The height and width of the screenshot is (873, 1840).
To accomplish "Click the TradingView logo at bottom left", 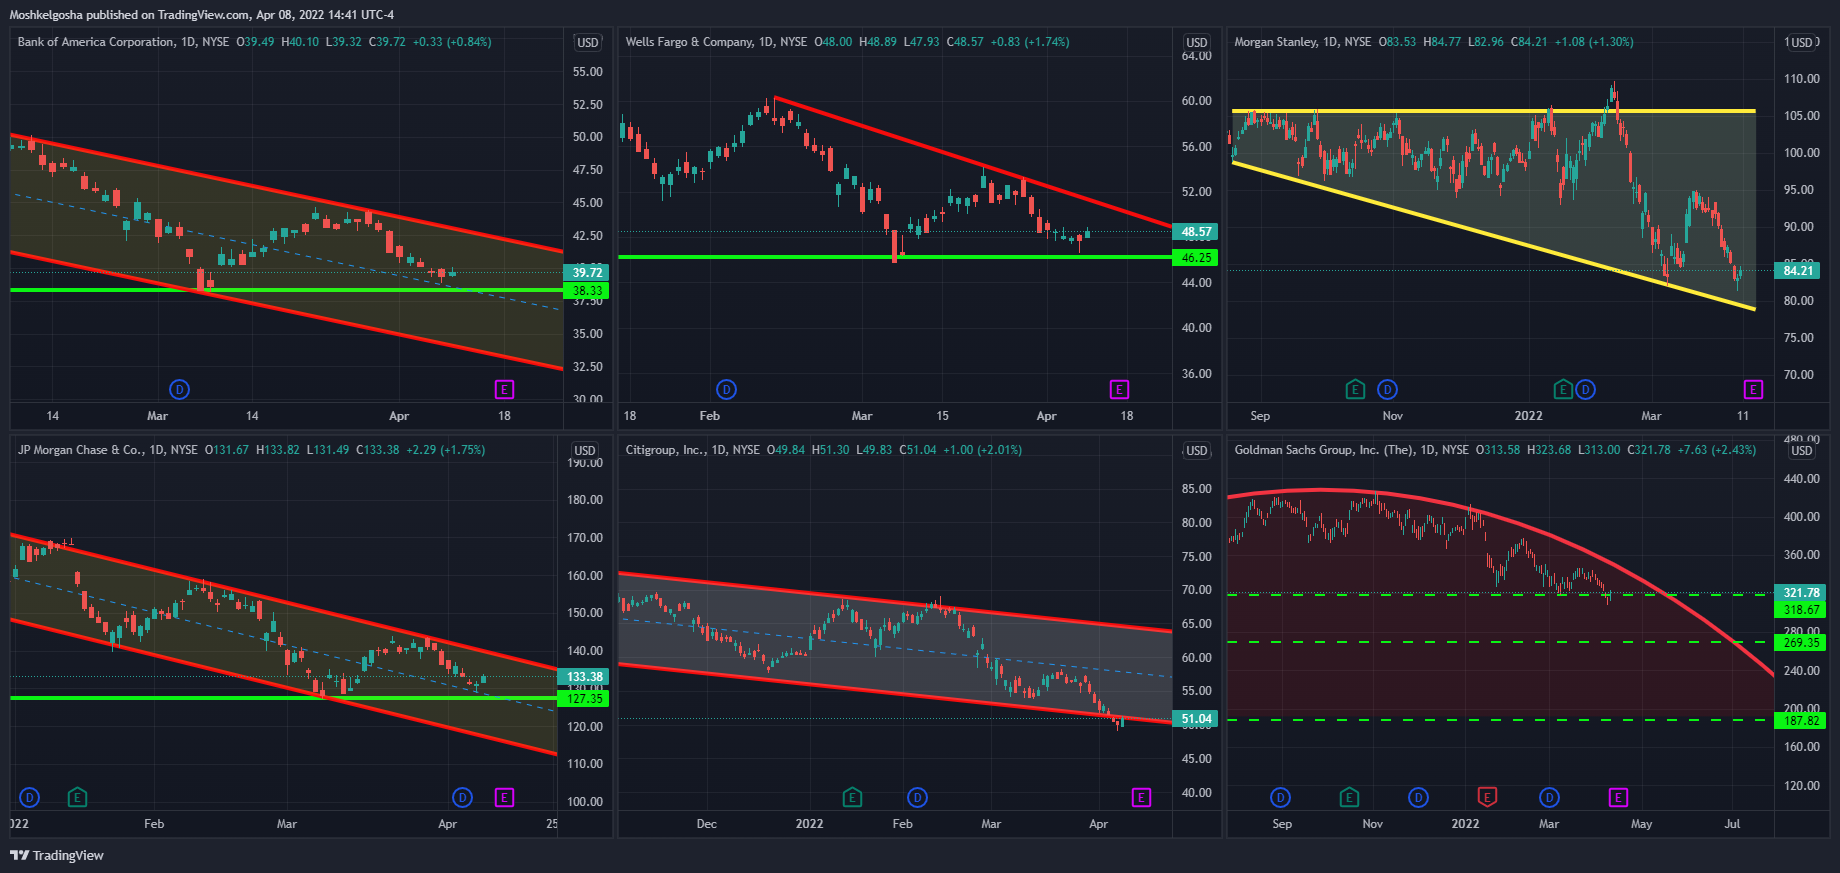I will click(56, 855).
